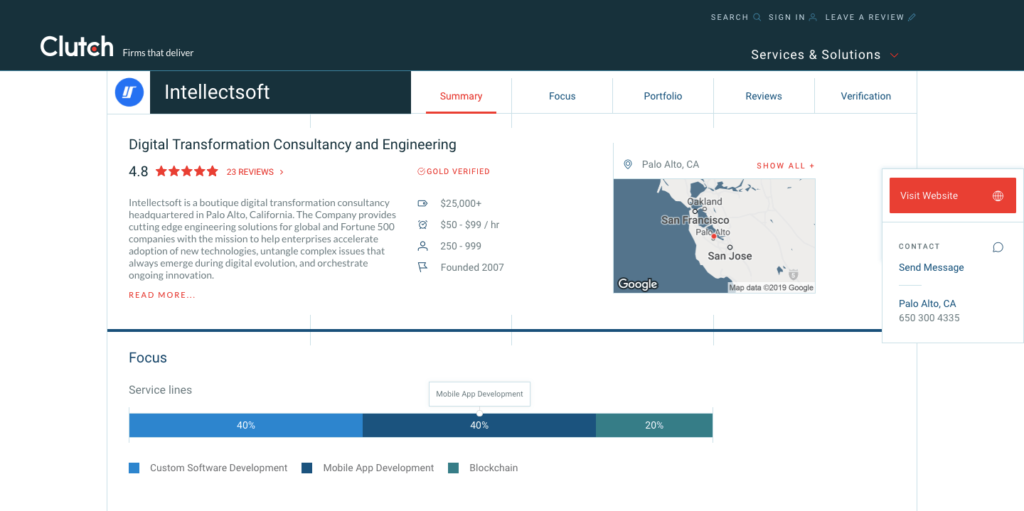
Task: Click the Focus section heading
Action: coord(148,358)
